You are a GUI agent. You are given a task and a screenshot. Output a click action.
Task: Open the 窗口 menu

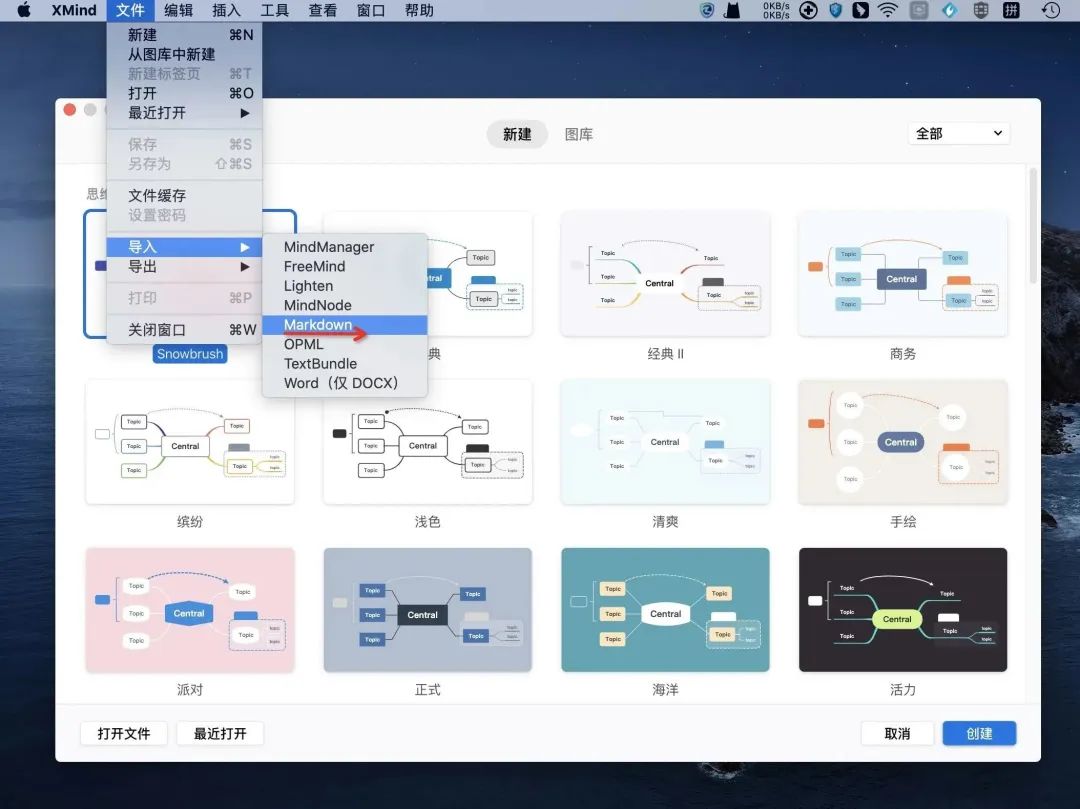371,10
